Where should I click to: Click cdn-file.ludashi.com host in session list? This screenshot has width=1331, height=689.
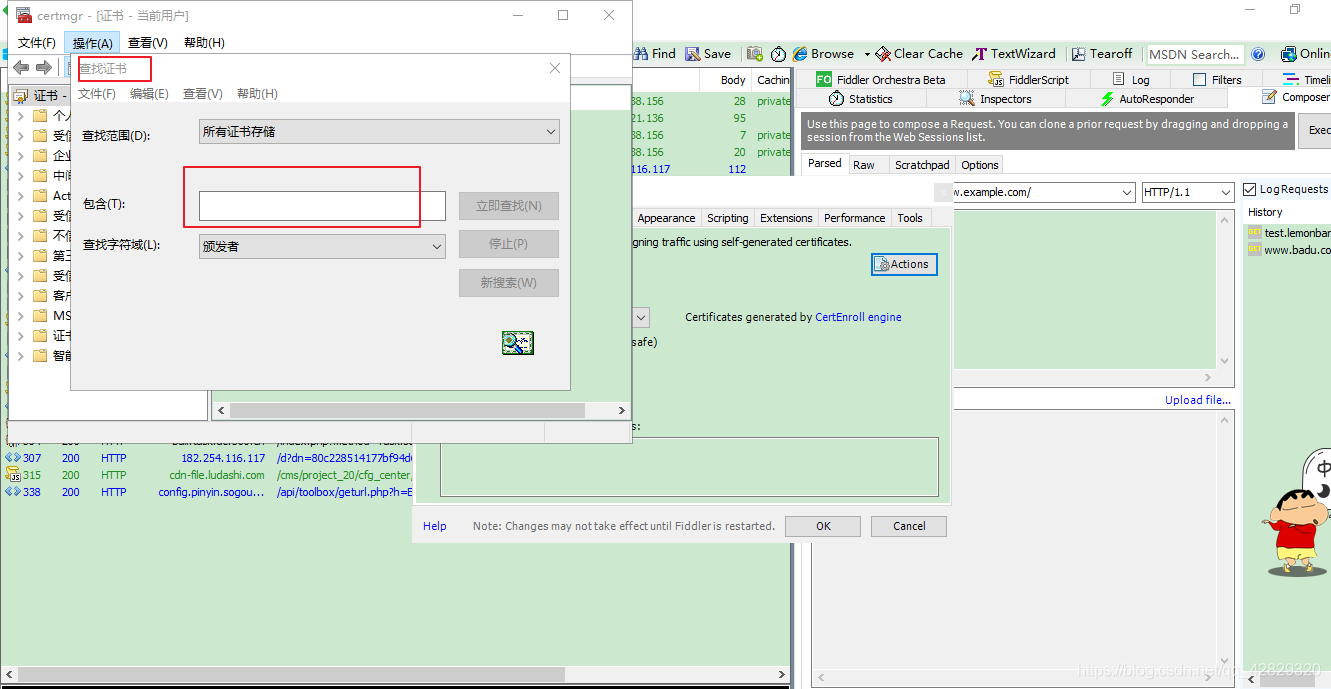click(x=217, y=475)
